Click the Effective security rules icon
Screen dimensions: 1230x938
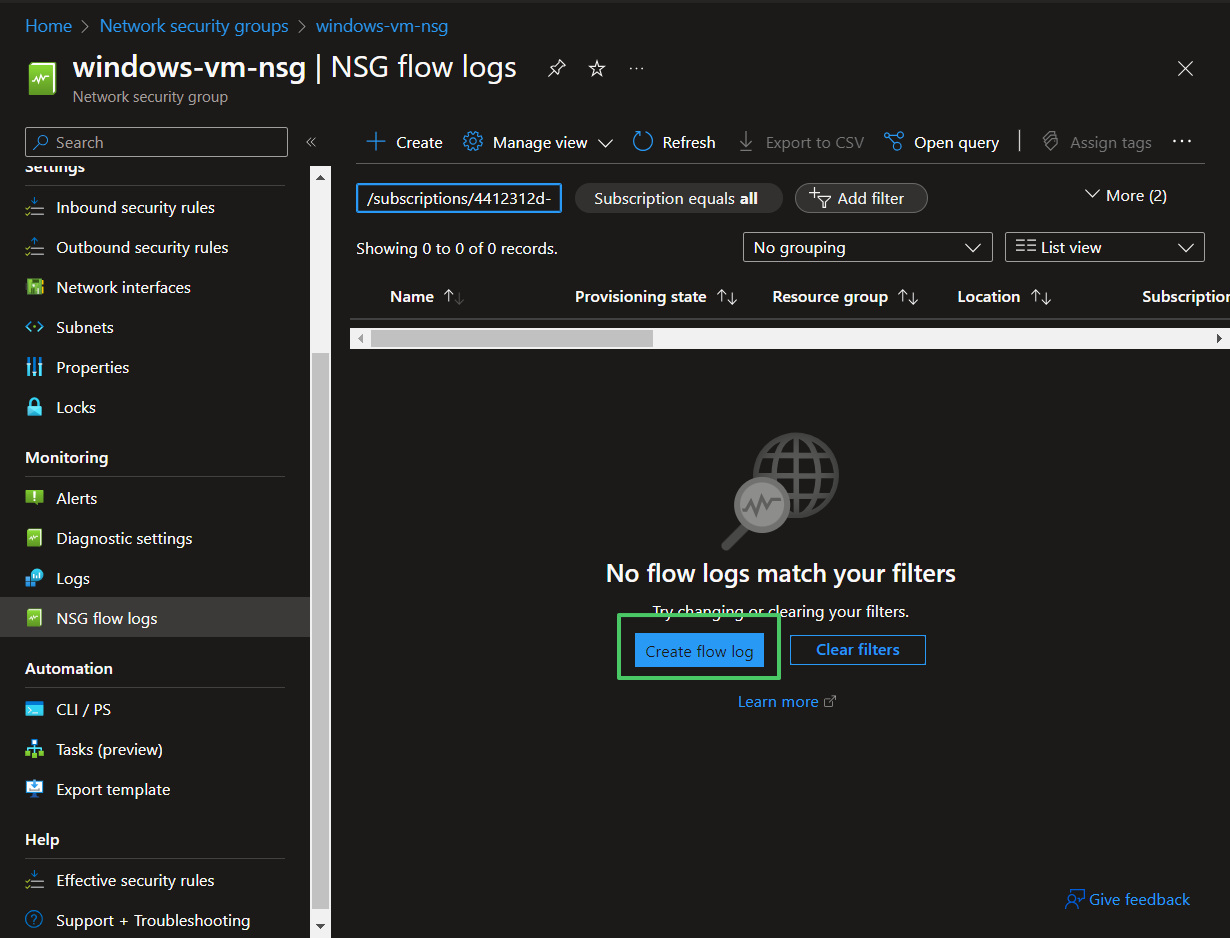[35, 880]
